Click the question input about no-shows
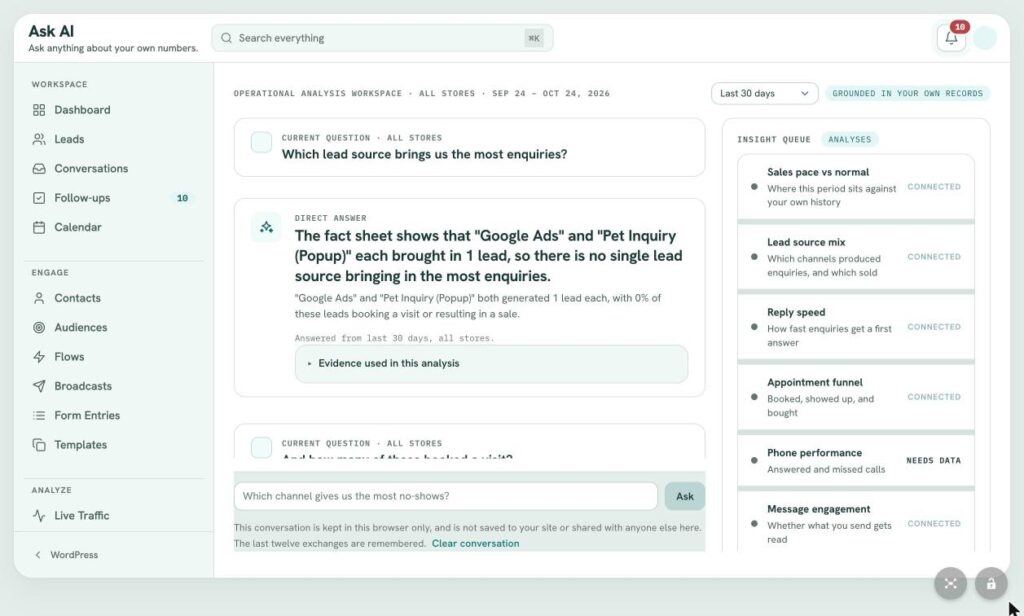 [x=445, y=496]
